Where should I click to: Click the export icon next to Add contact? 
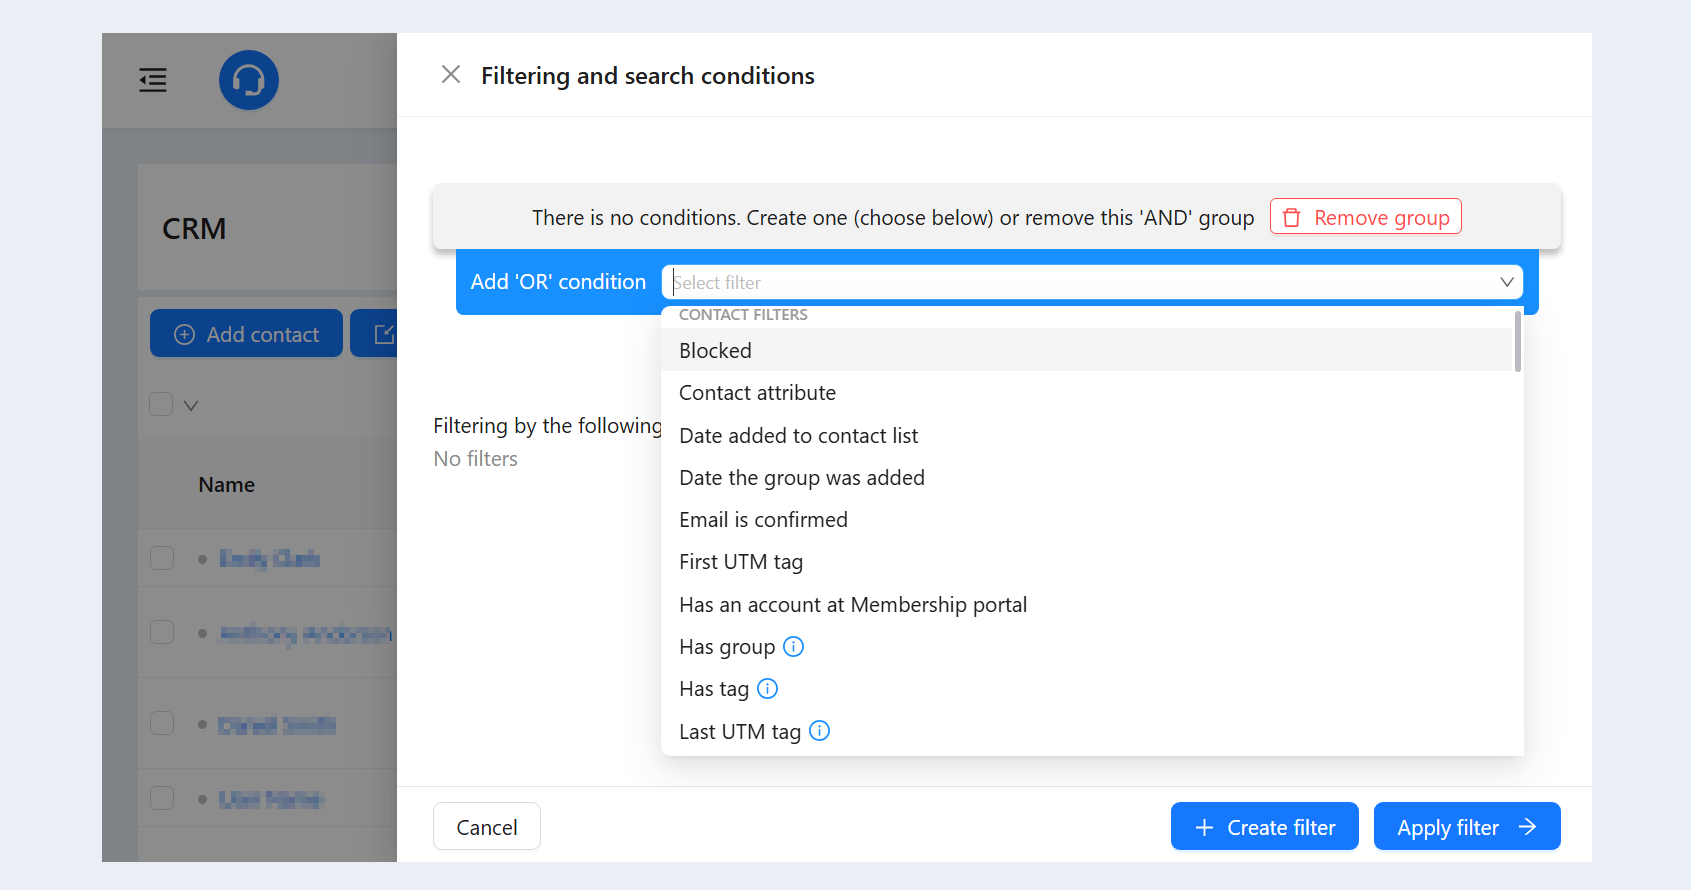[x=383, y=334]
